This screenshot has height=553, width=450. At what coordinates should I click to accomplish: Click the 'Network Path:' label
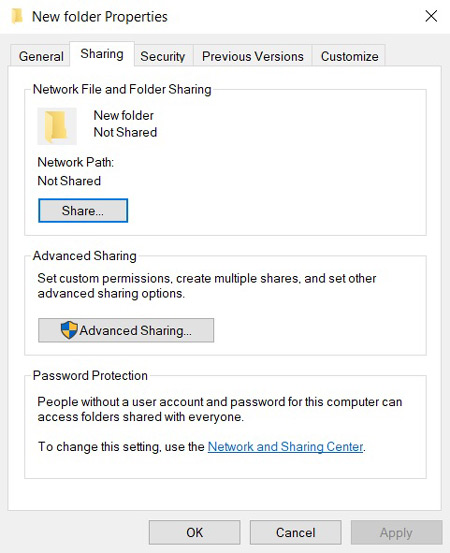coord(75,162)
